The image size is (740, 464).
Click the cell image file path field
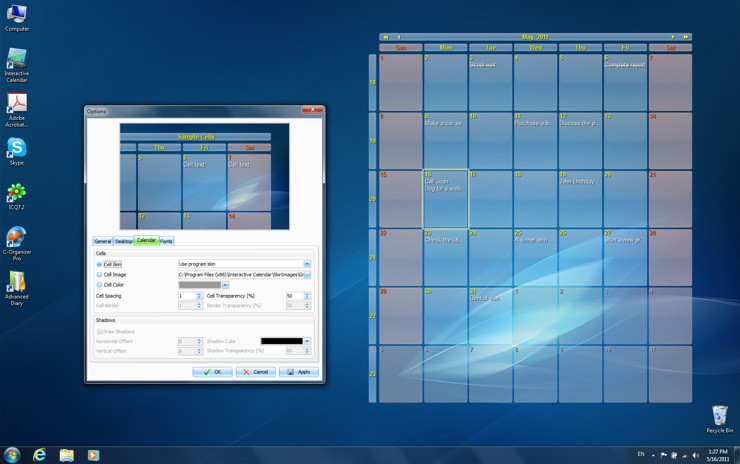(x=241, y=275)
